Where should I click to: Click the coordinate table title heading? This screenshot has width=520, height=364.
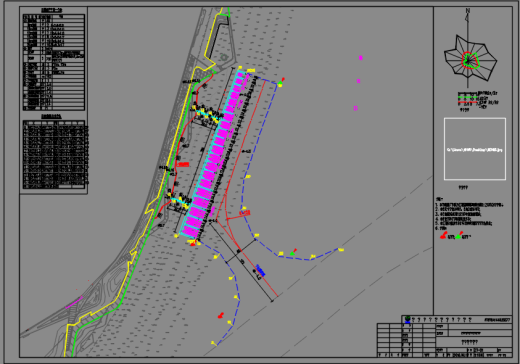(x=51, y=117)
